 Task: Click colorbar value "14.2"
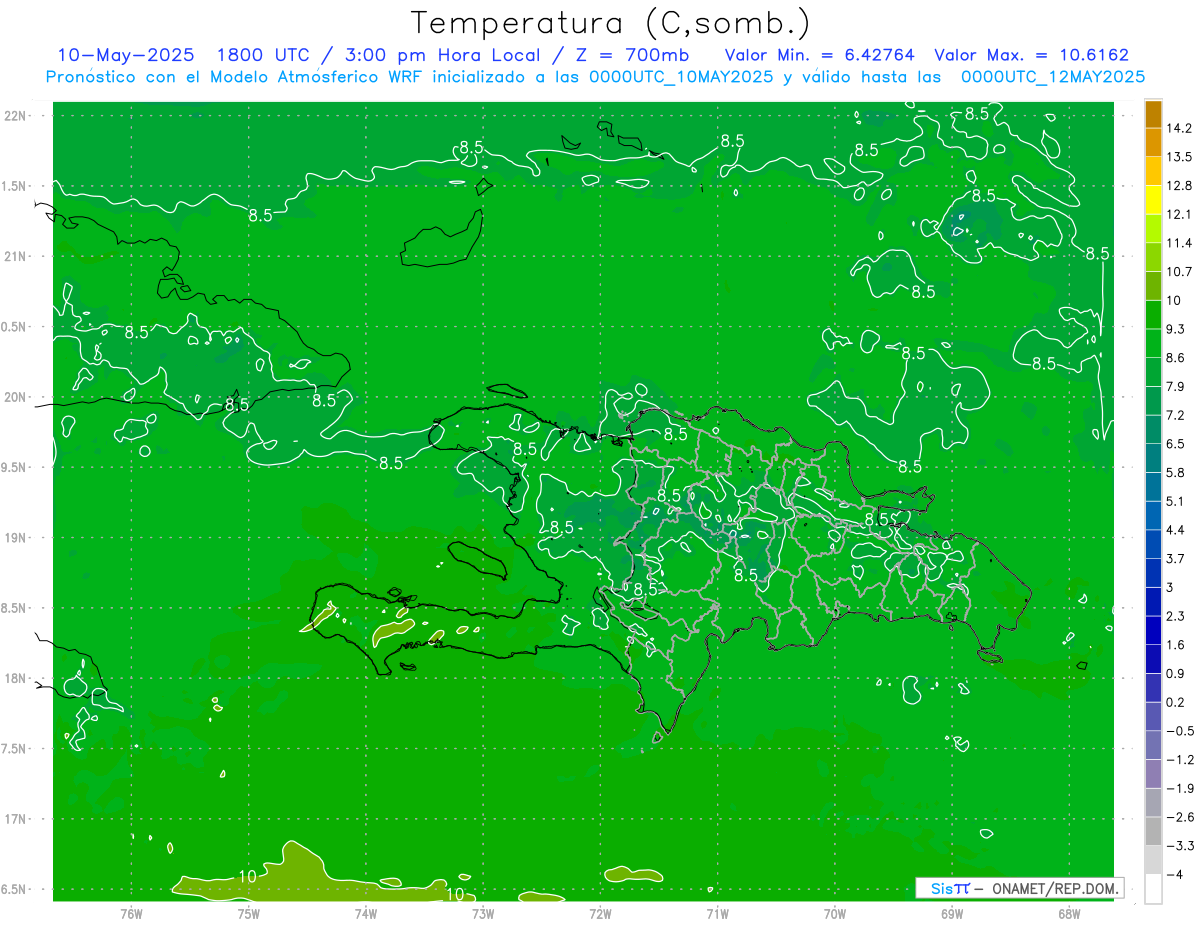tap(1179, 128)
